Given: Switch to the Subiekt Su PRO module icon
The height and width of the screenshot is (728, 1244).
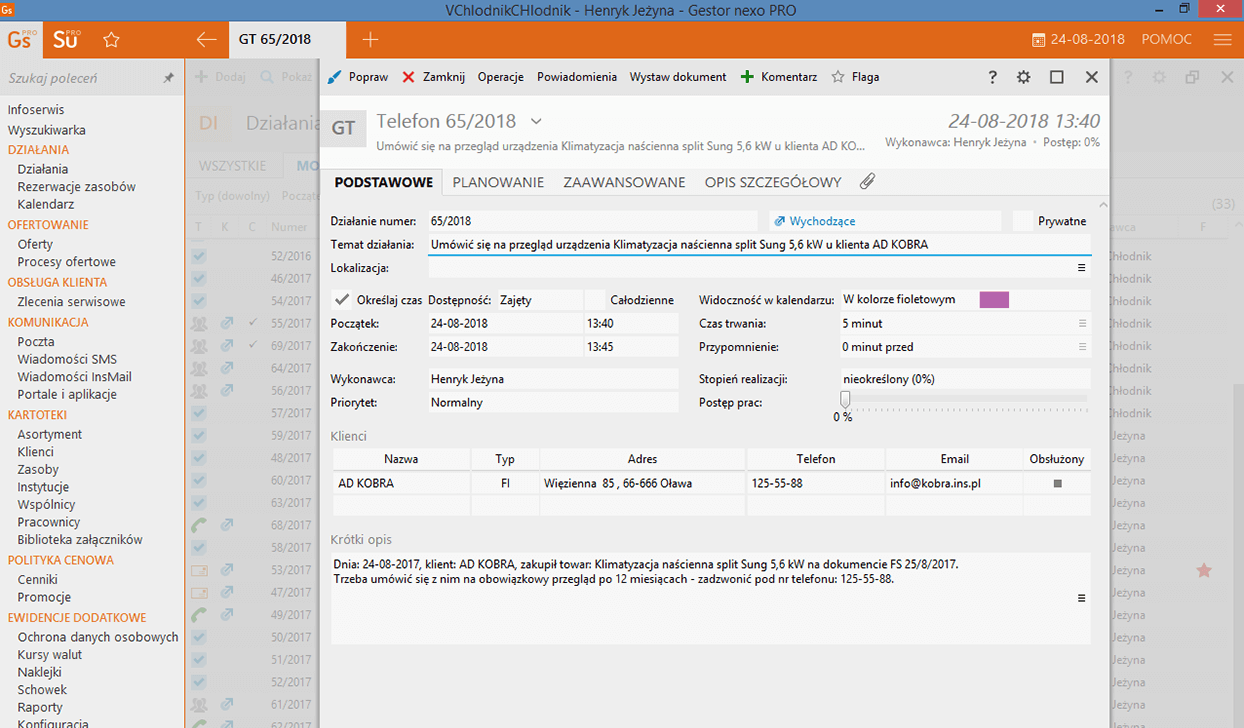Looking at the screenshot, I should [66, 40].
